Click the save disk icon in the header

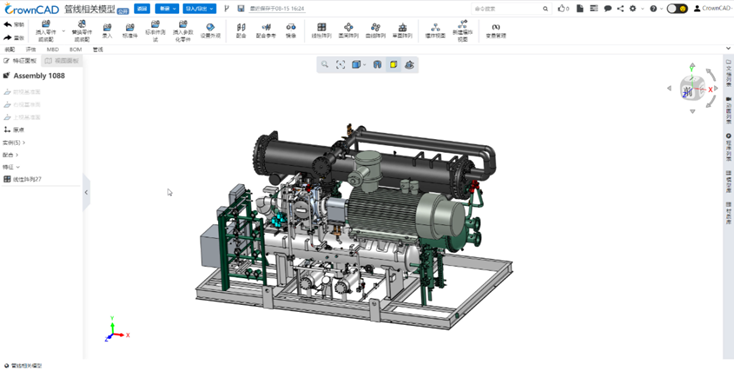(x=241, y=8)
